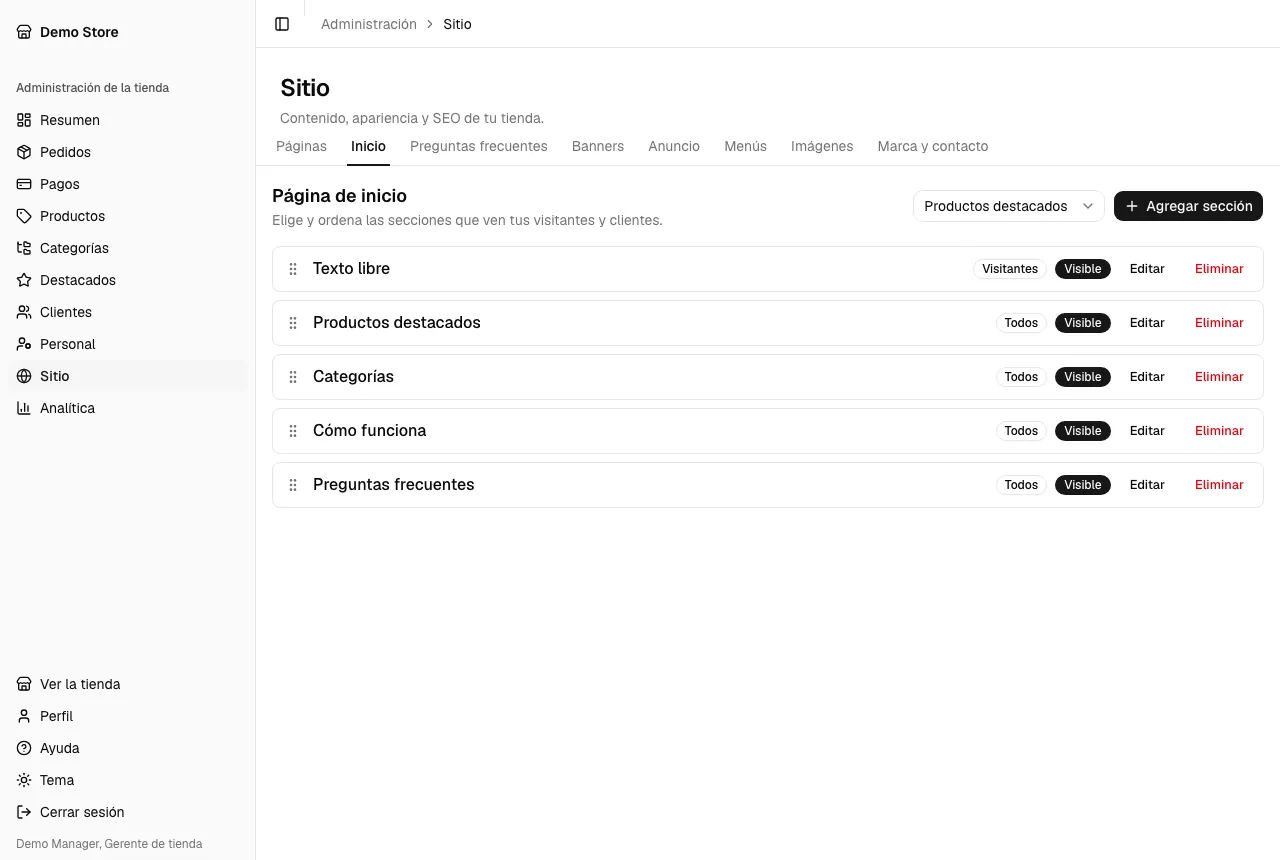Viewport: 1280px width, 860px height.
Task: Switch to the Banners tab
Action: 598,146
